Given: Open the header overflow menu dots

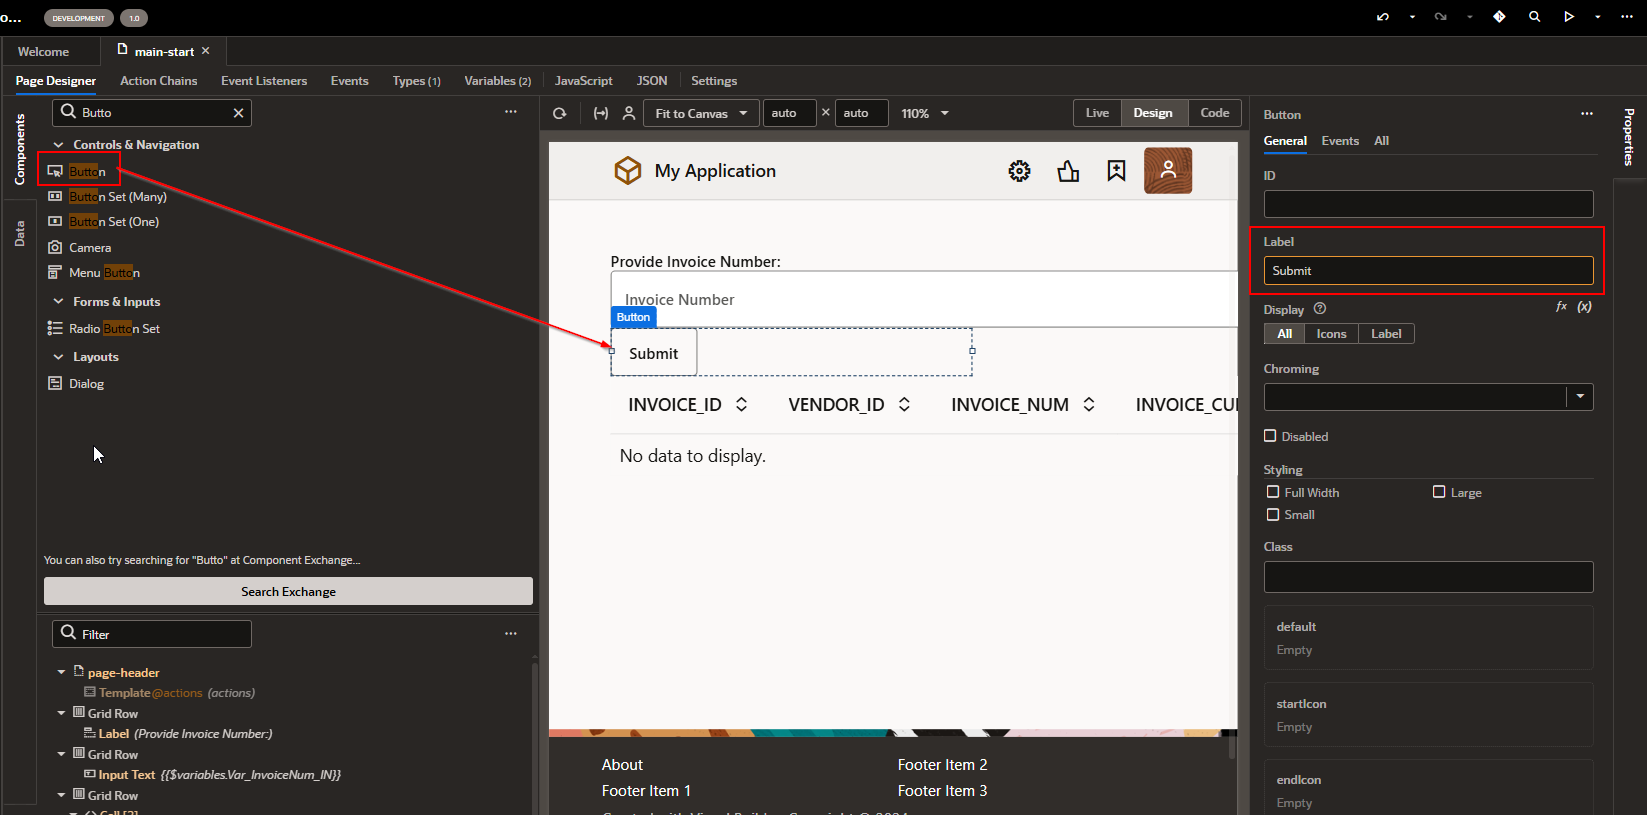Looking at the screenshot, I should [1627, 17].
